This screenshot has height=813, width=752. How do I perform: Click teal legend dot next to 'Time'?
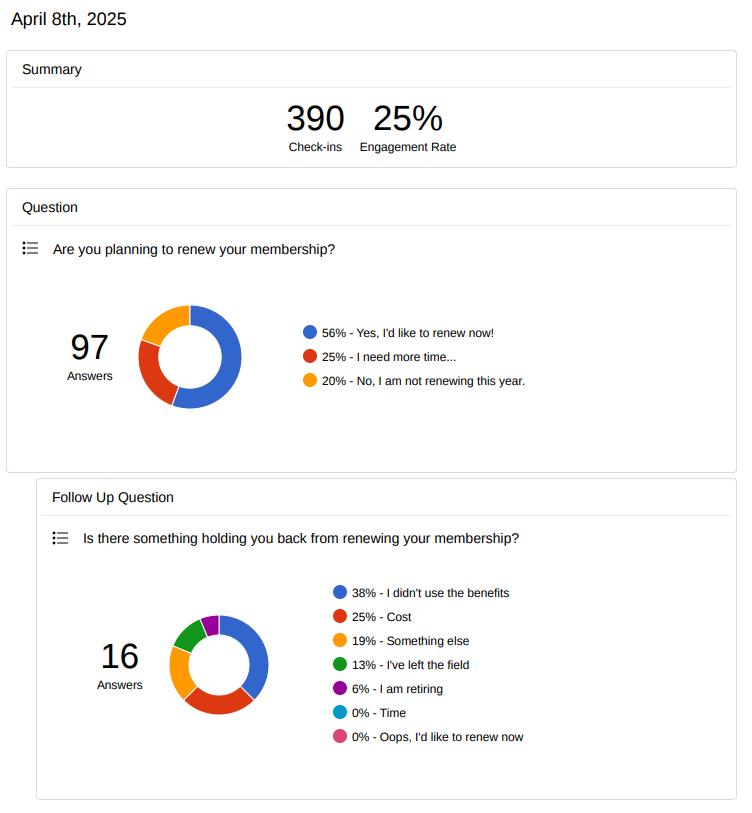(x=340, y=712)
